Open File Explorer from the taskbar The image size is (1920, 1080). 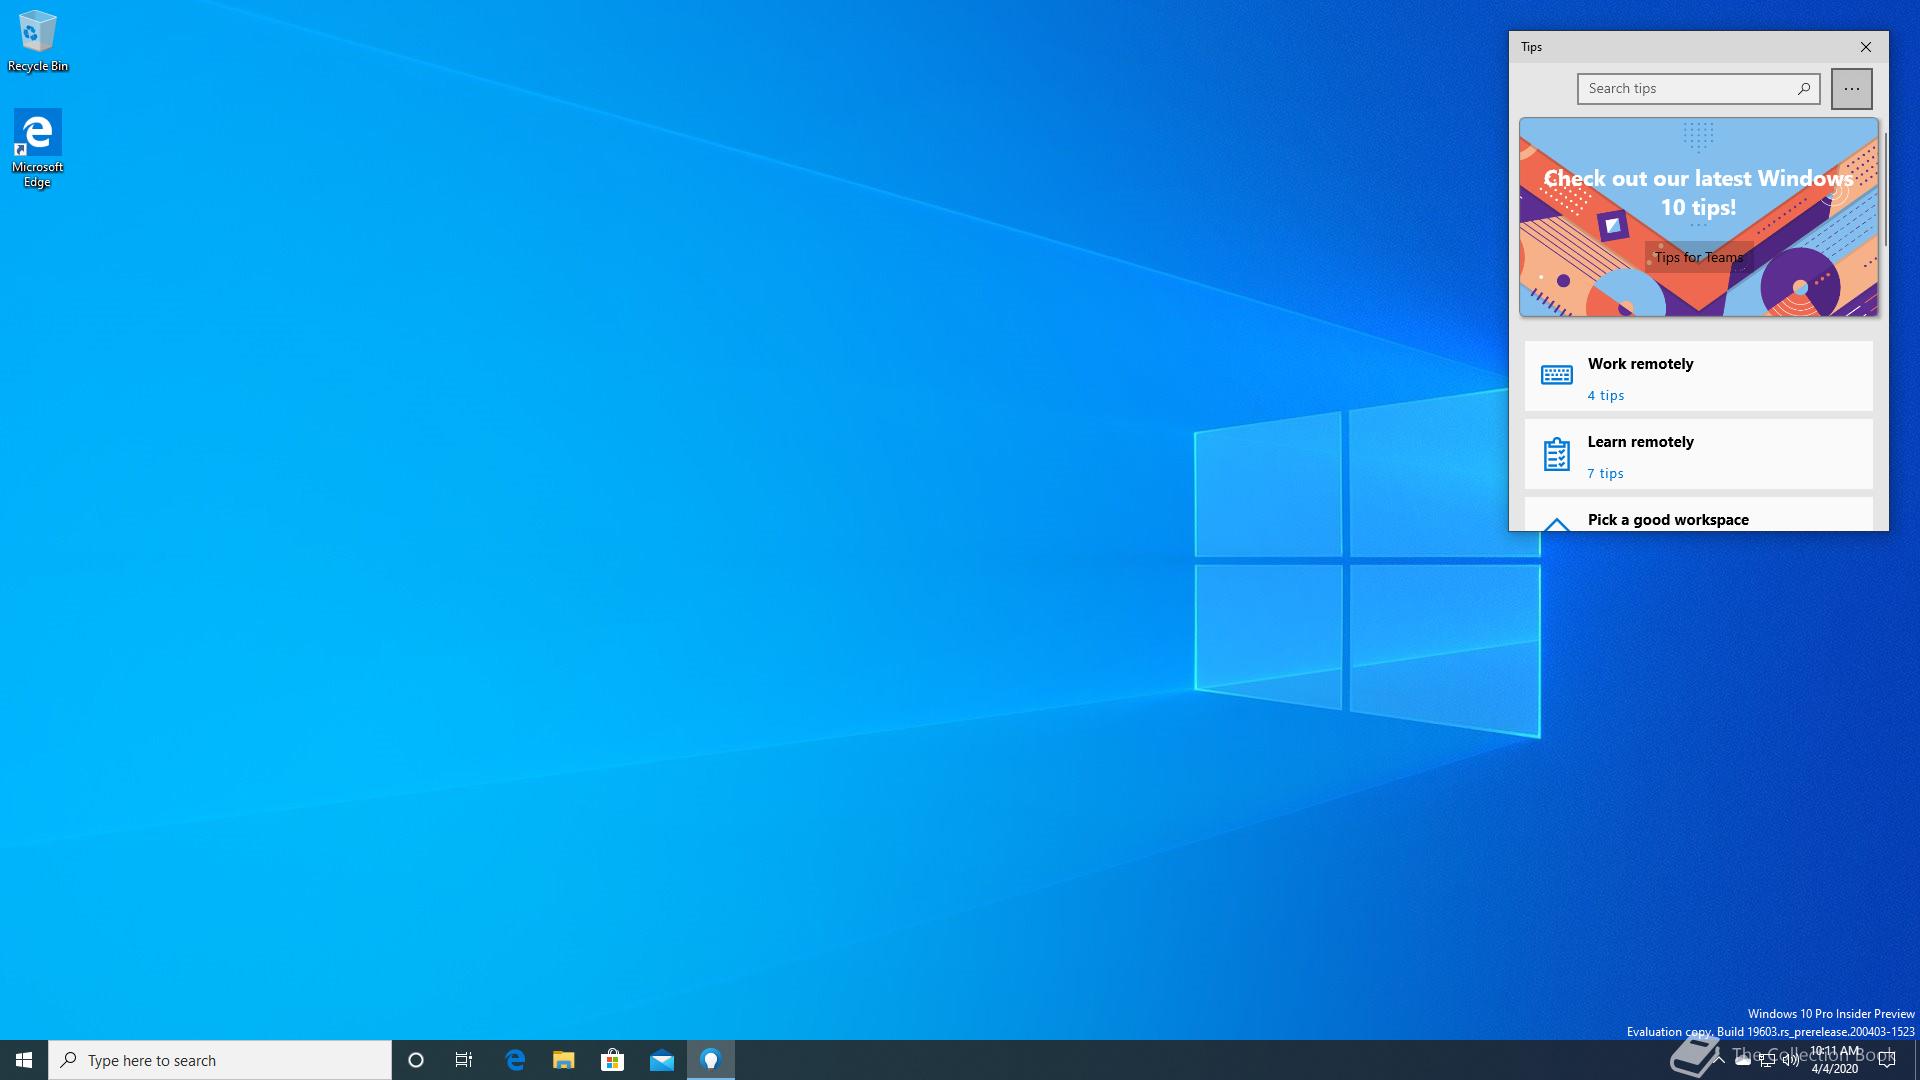[564, 1060]
